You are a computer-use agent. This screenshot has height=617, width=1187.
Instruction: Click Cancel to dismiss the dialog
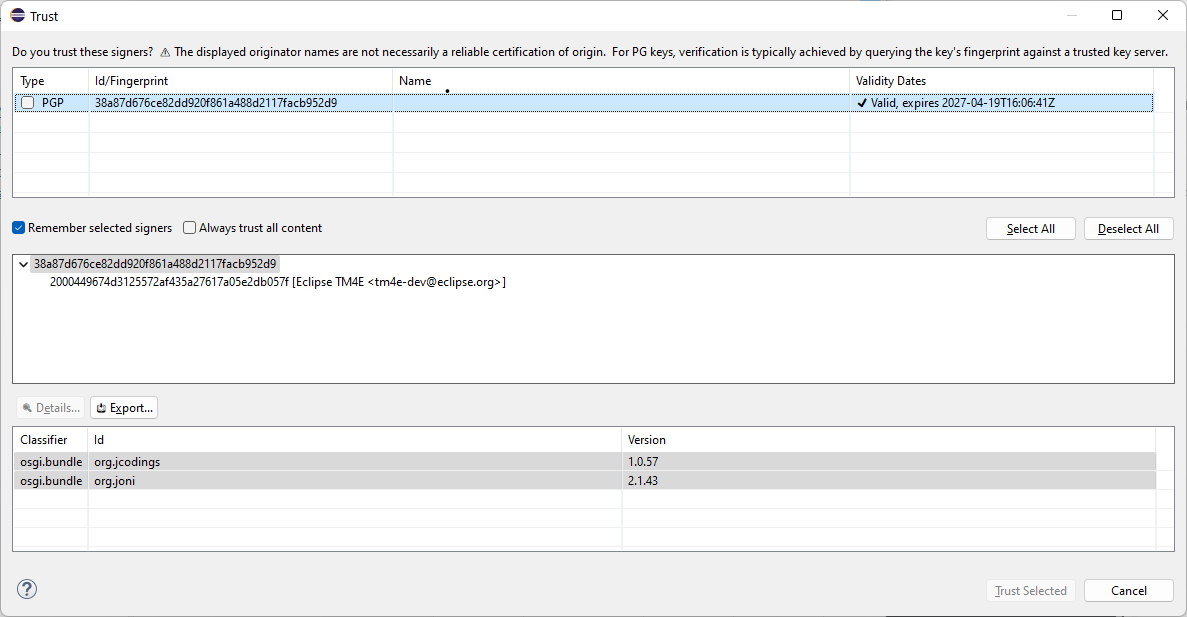tap(1128, 591)
